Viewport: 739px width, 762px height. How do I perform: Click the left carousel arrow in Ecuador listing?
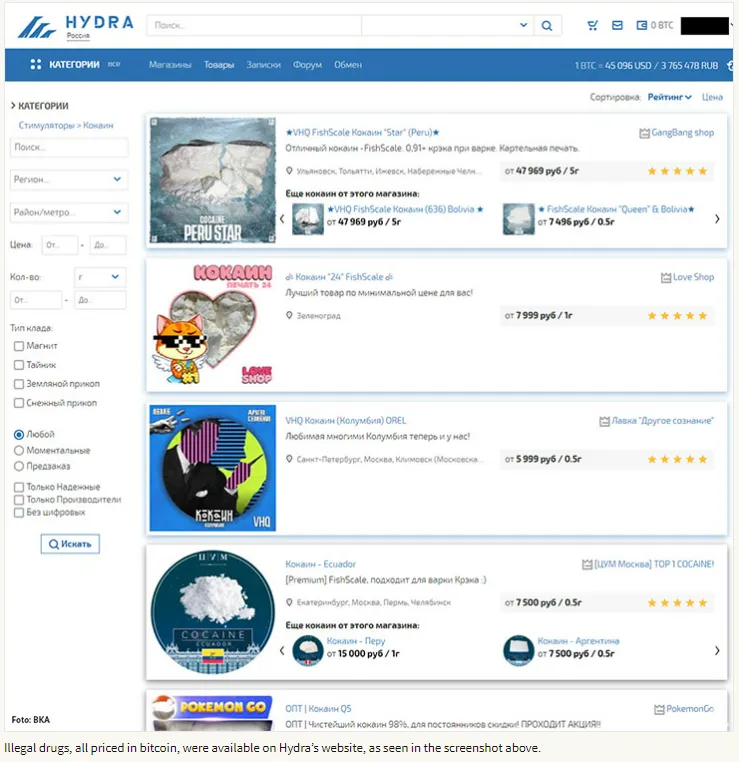[x=282, y=651]
